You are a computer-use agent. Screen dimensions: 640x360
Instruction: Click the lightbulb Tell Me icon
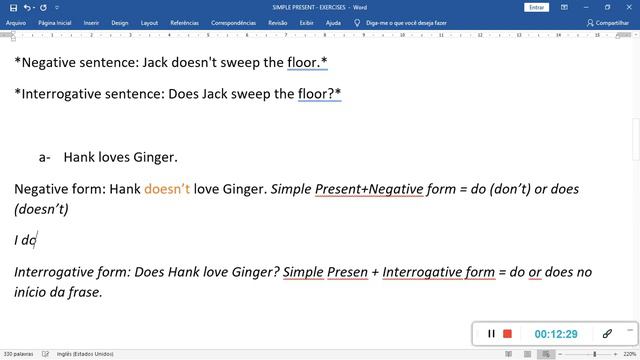357,23
